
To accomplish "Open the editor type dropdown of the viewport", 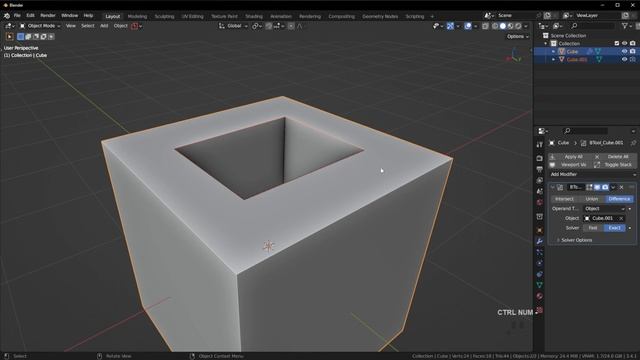I will (x=10, y=26).
